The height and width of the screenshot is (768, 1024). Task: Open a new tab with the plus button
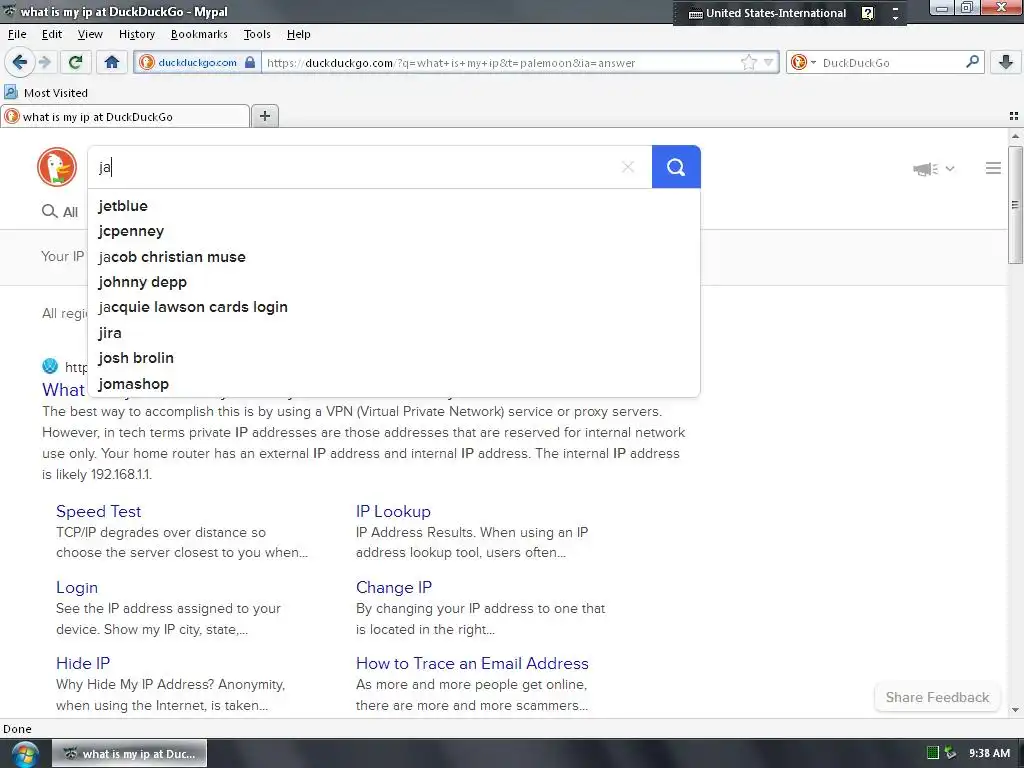click(264, 116)
